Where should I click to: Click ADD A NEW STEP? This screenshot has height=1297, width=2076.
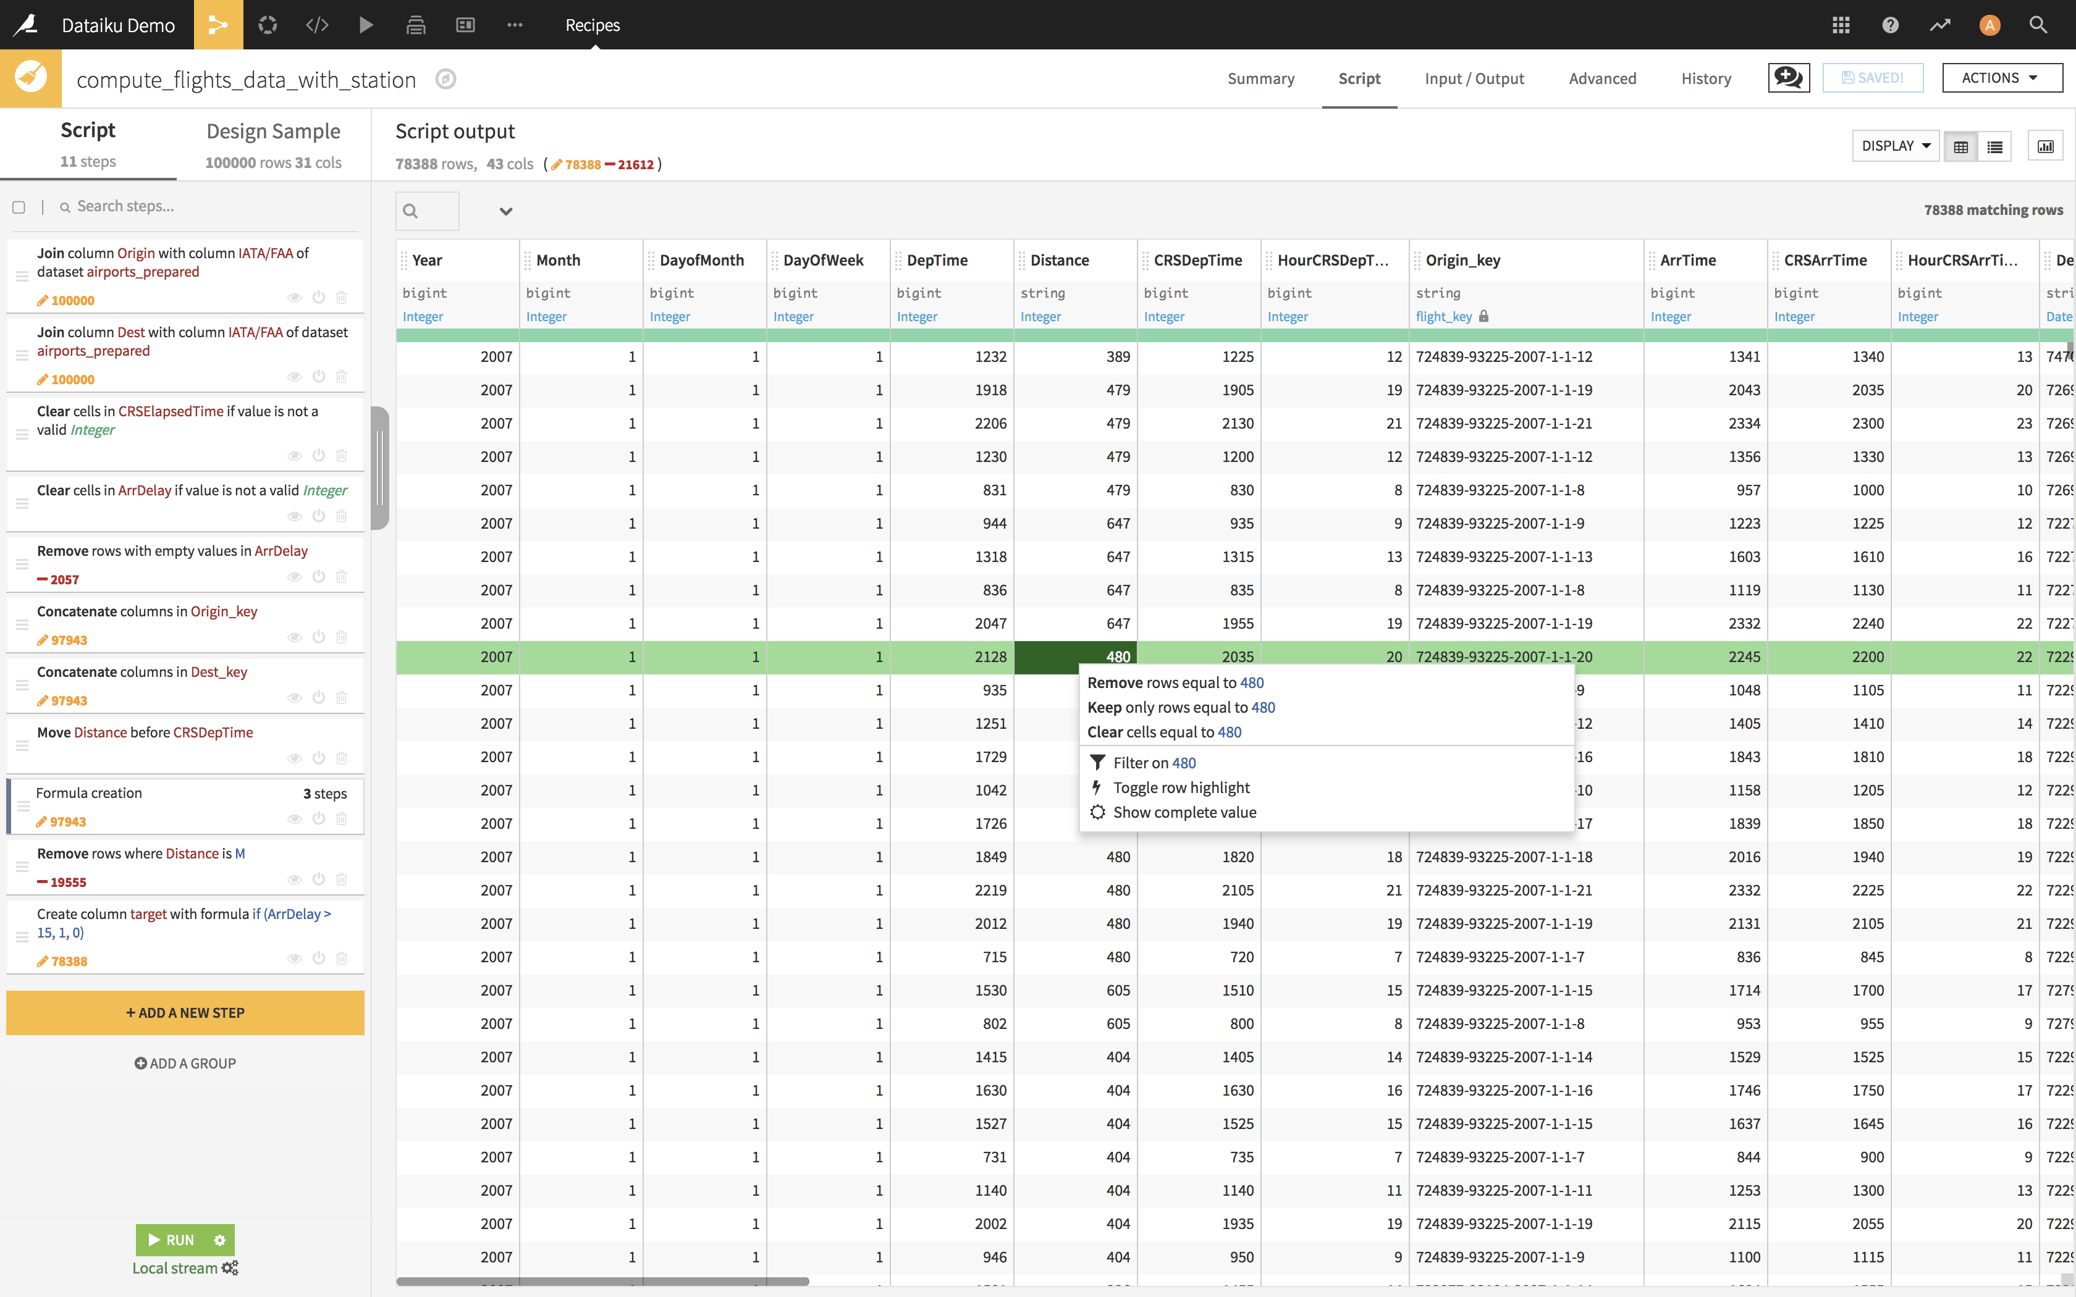[x=185, y=1012]
